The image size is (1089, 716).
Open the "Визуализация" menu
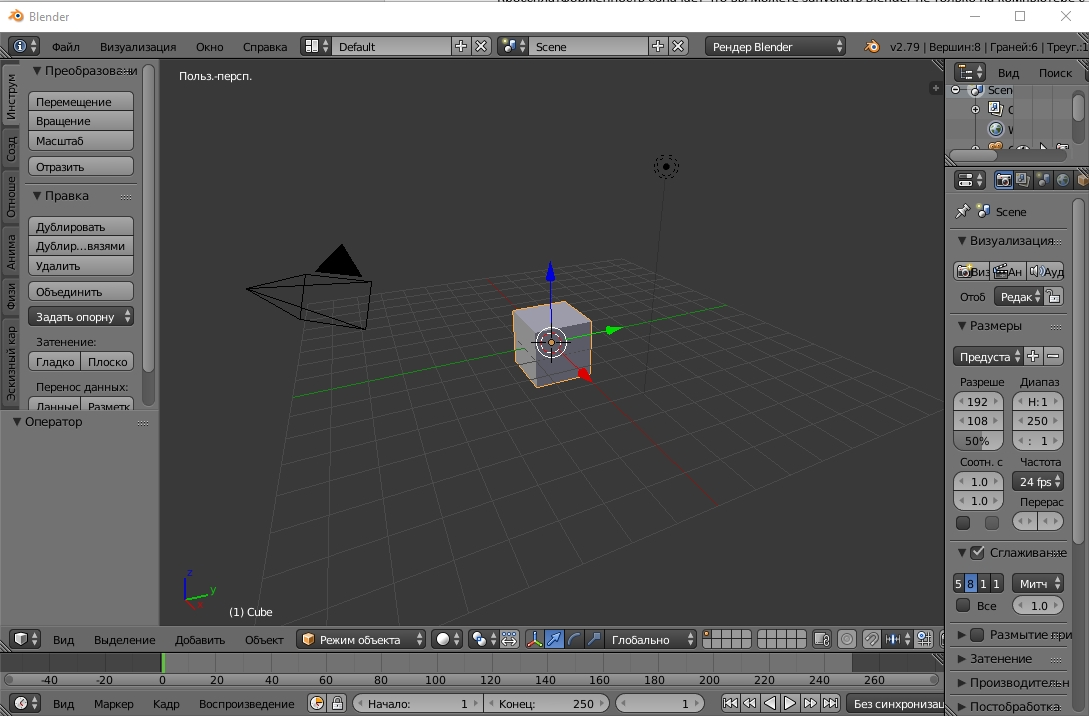pyautogui.click(x=138, y=47)
